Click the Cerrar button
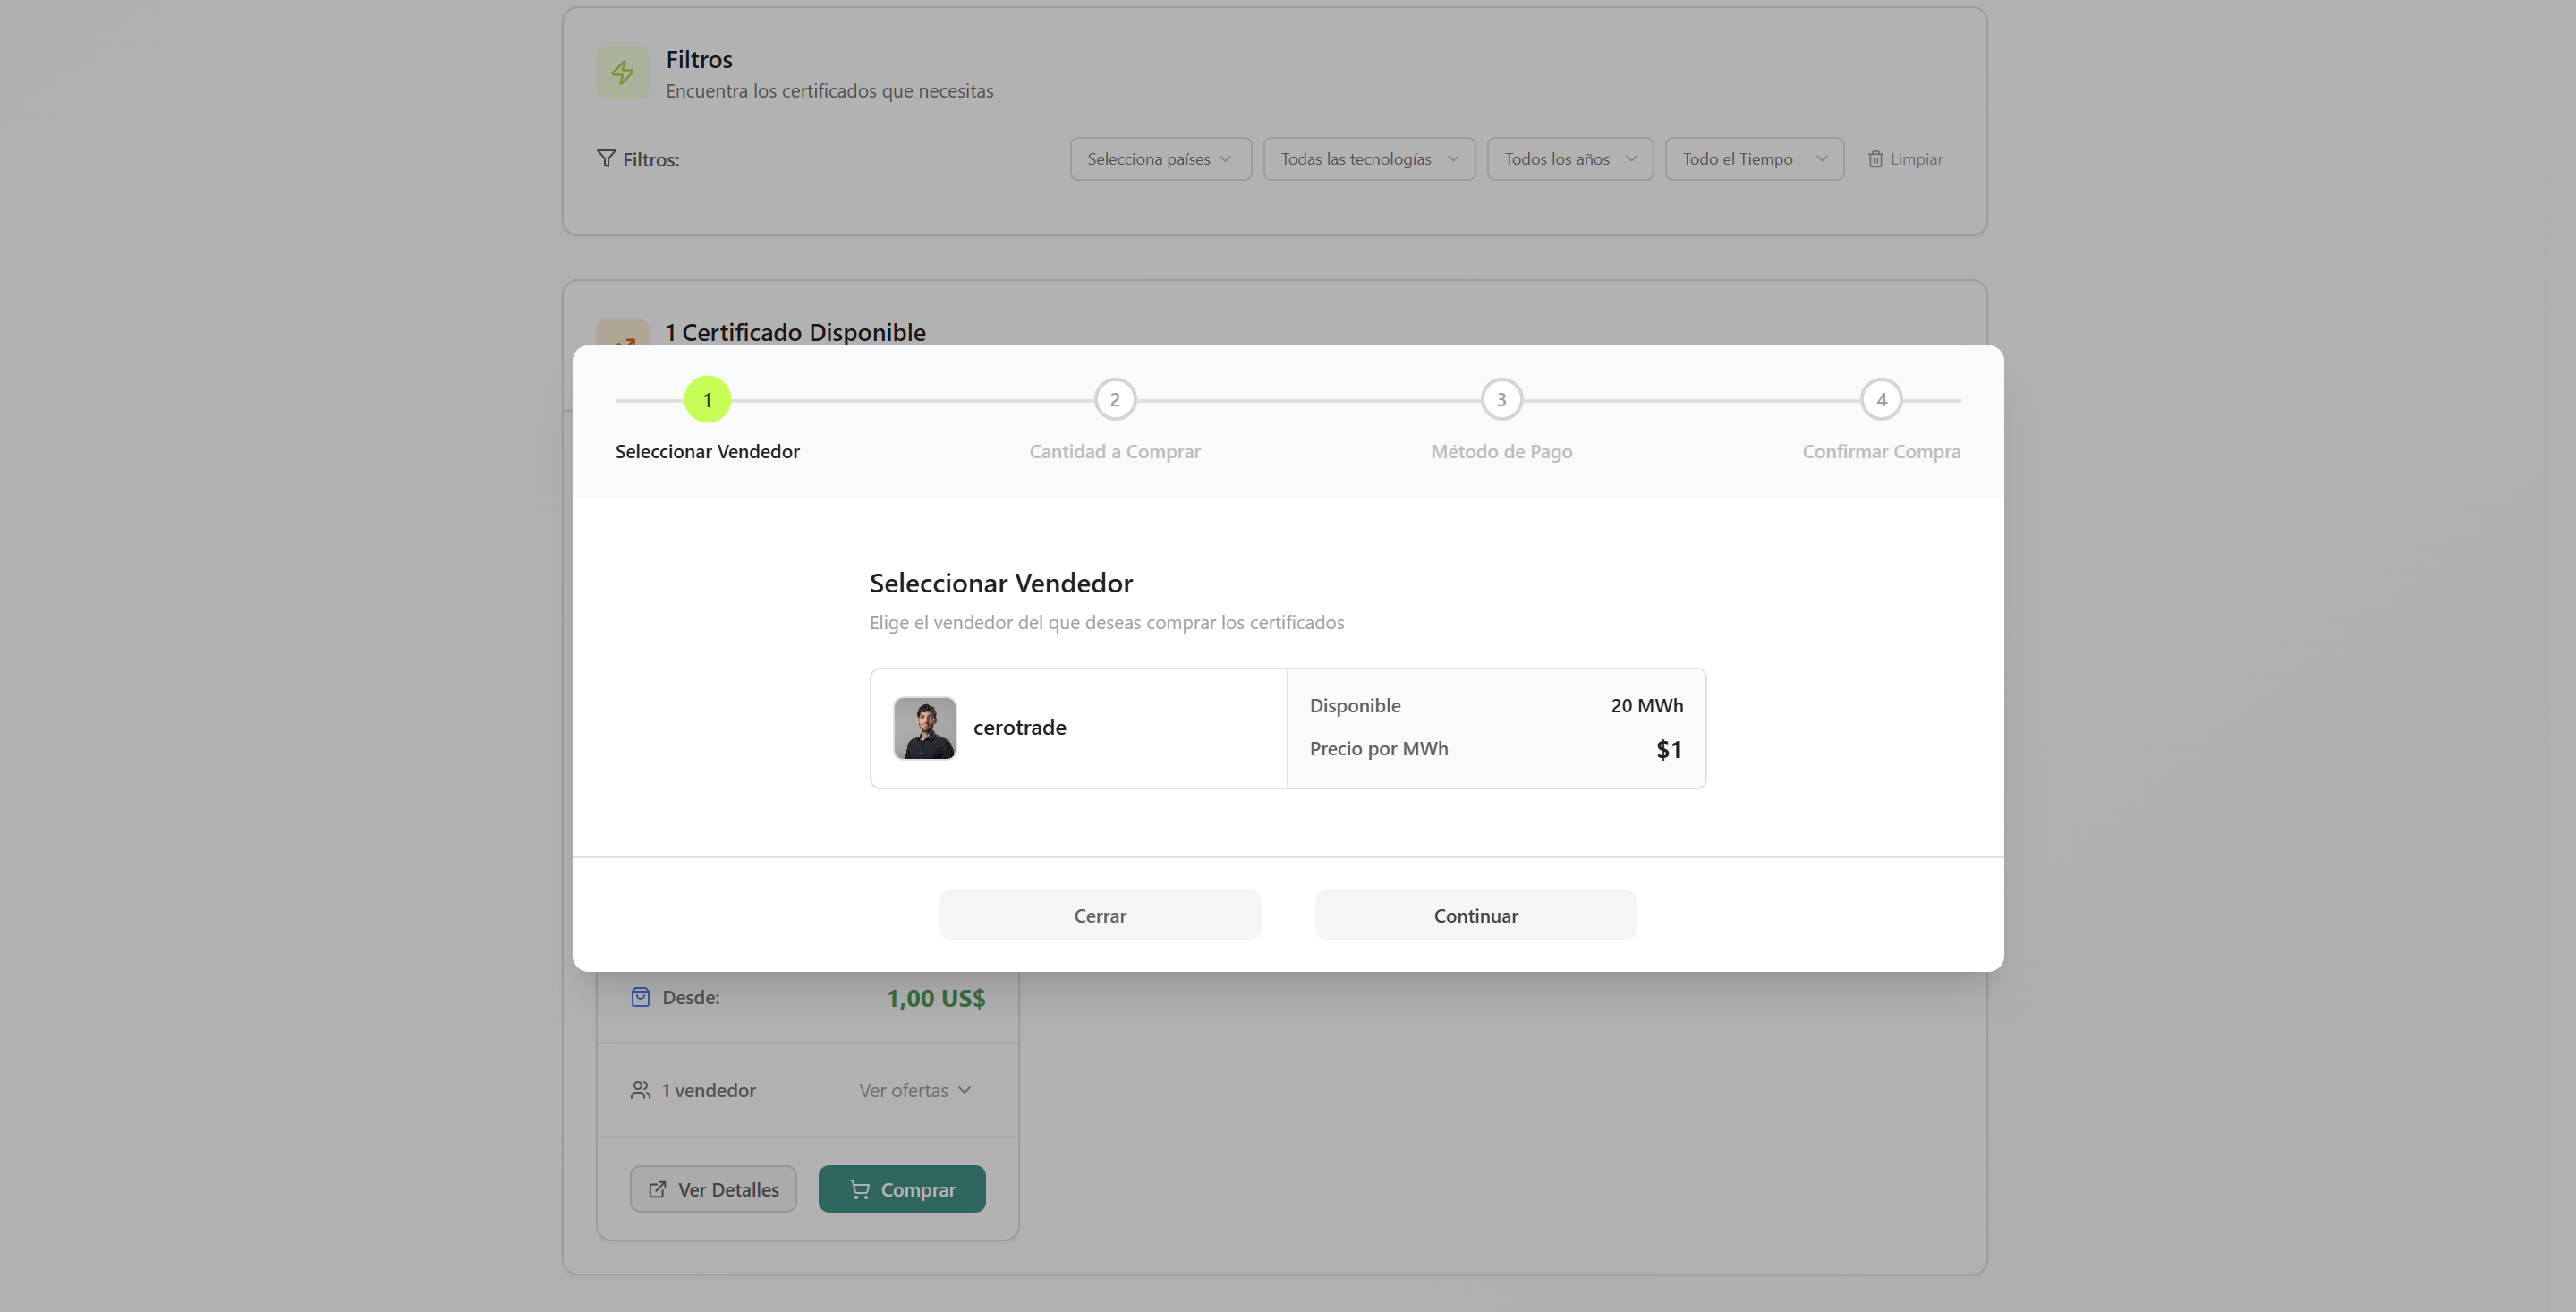 (x=1099, y=914)
